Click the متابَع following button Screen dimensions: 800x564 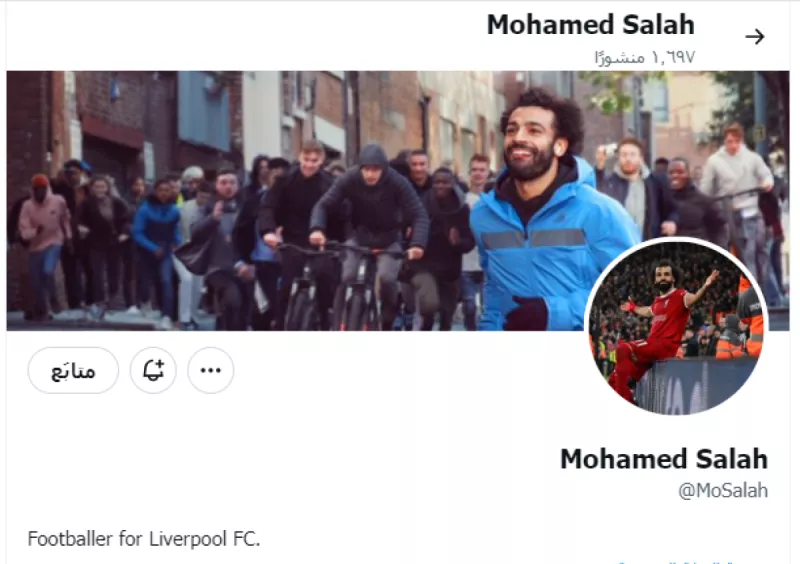(x=73, y=371)
